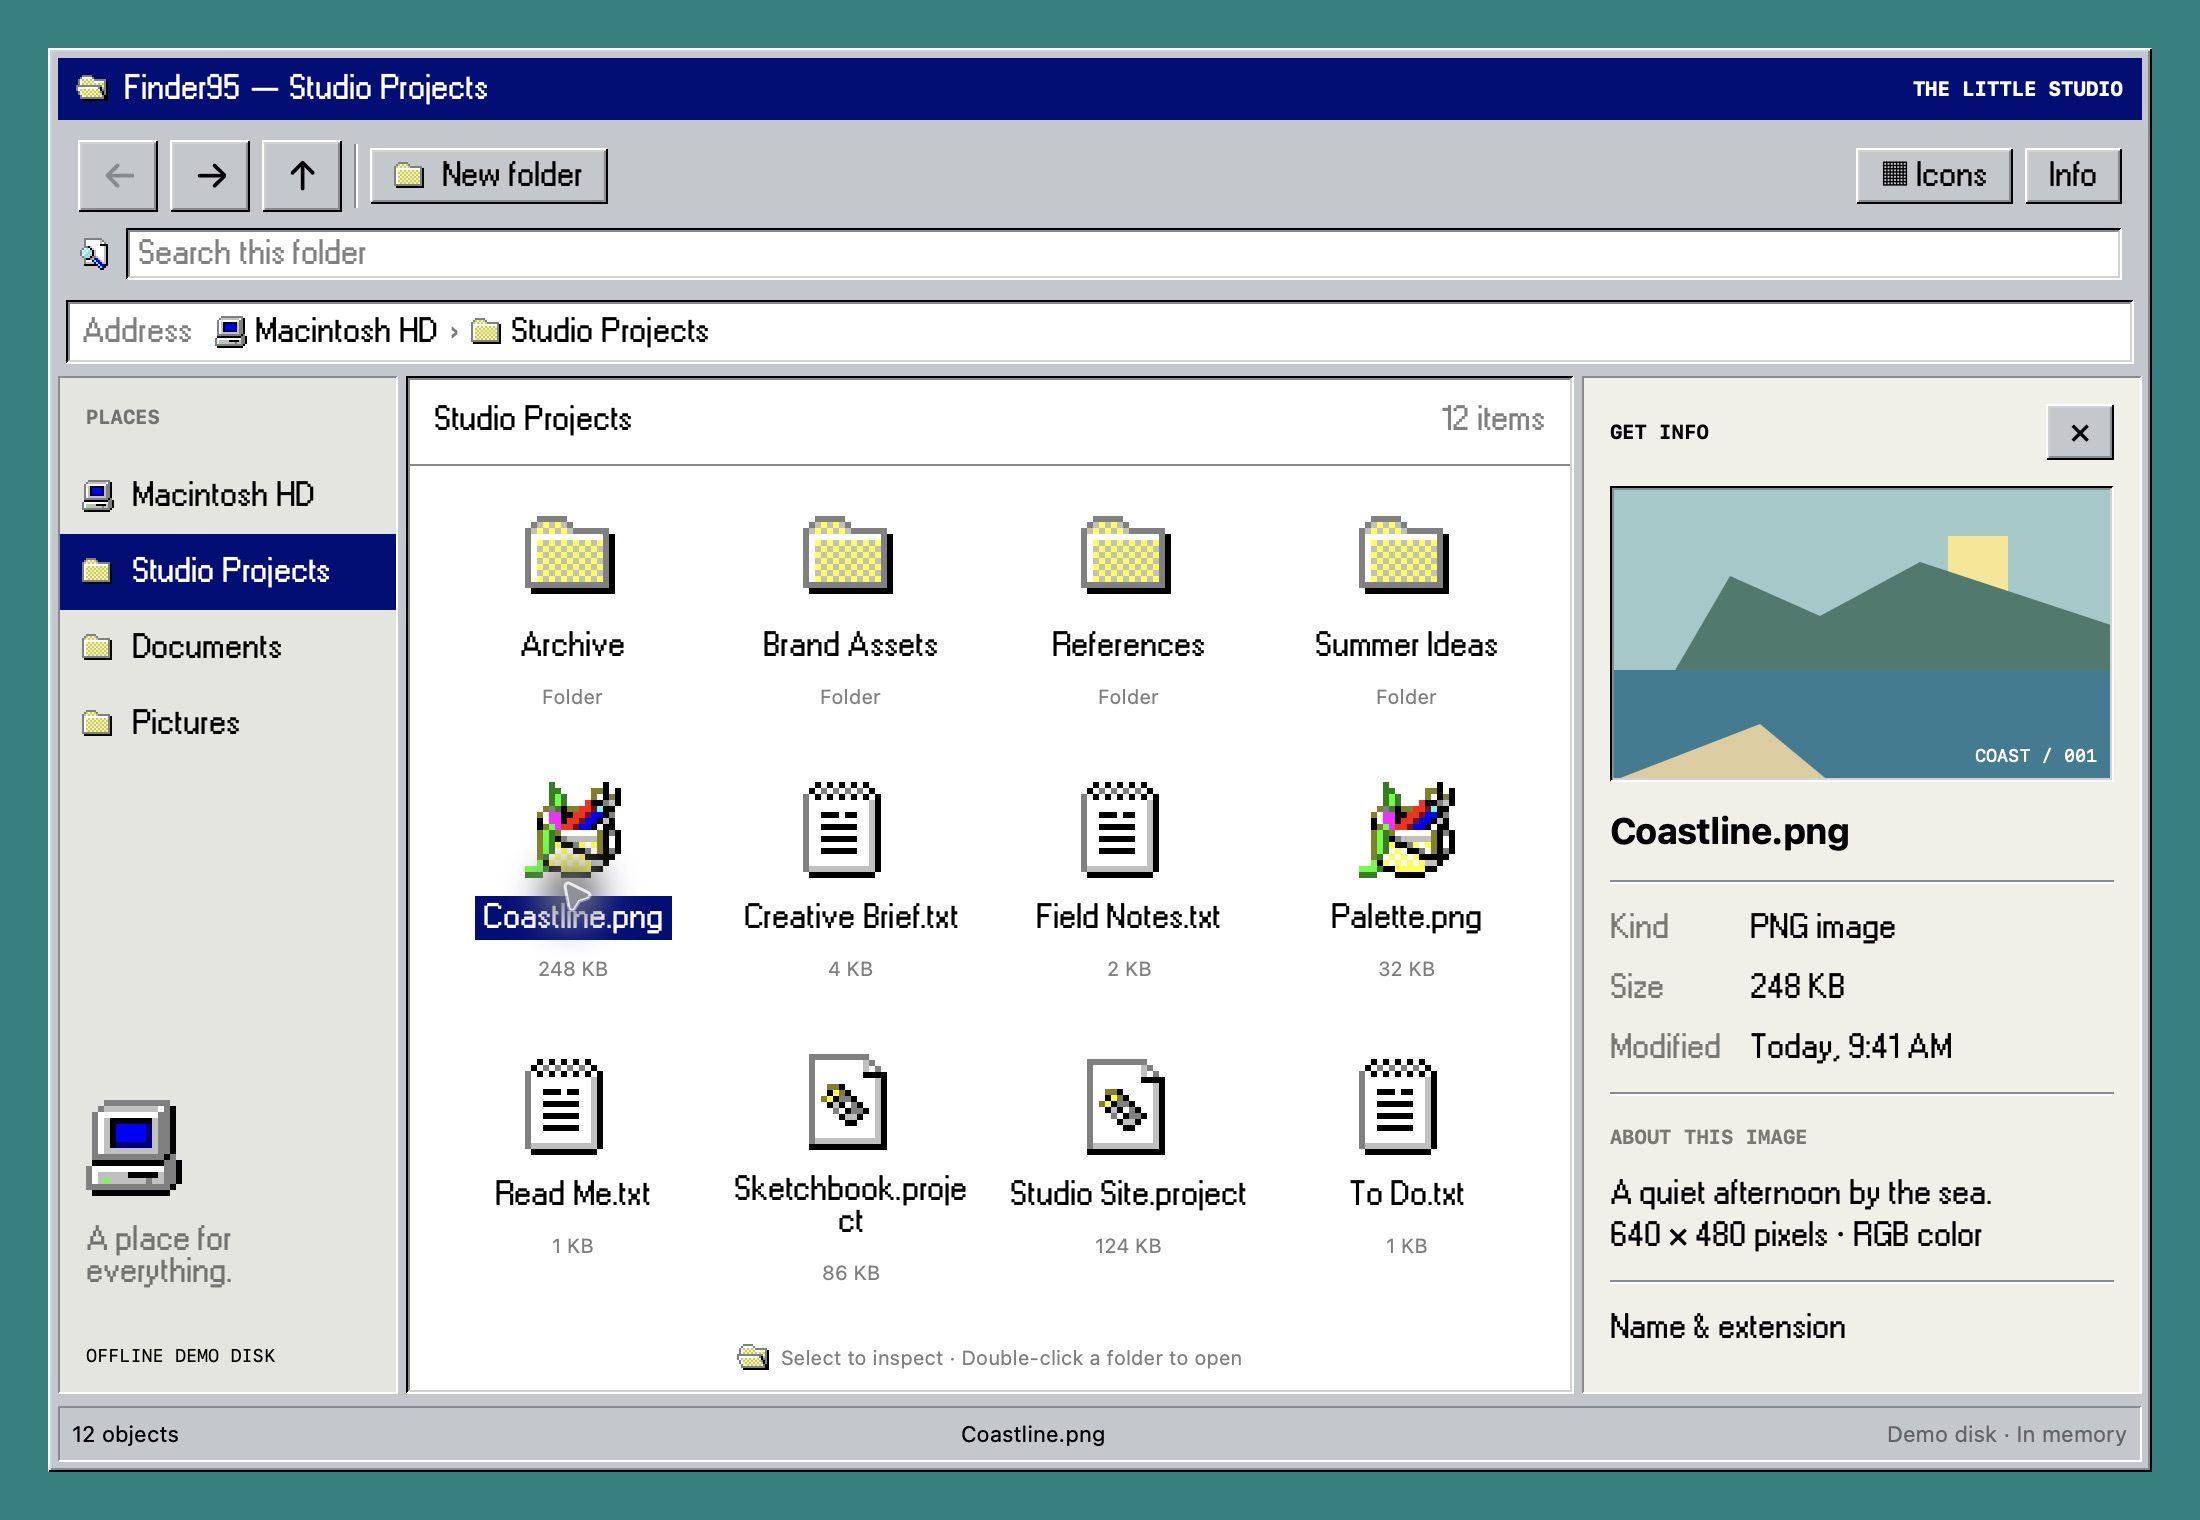Open Documents in Places sidebar
Viewport: 2200px width, 1520px height.
(228, 647)
